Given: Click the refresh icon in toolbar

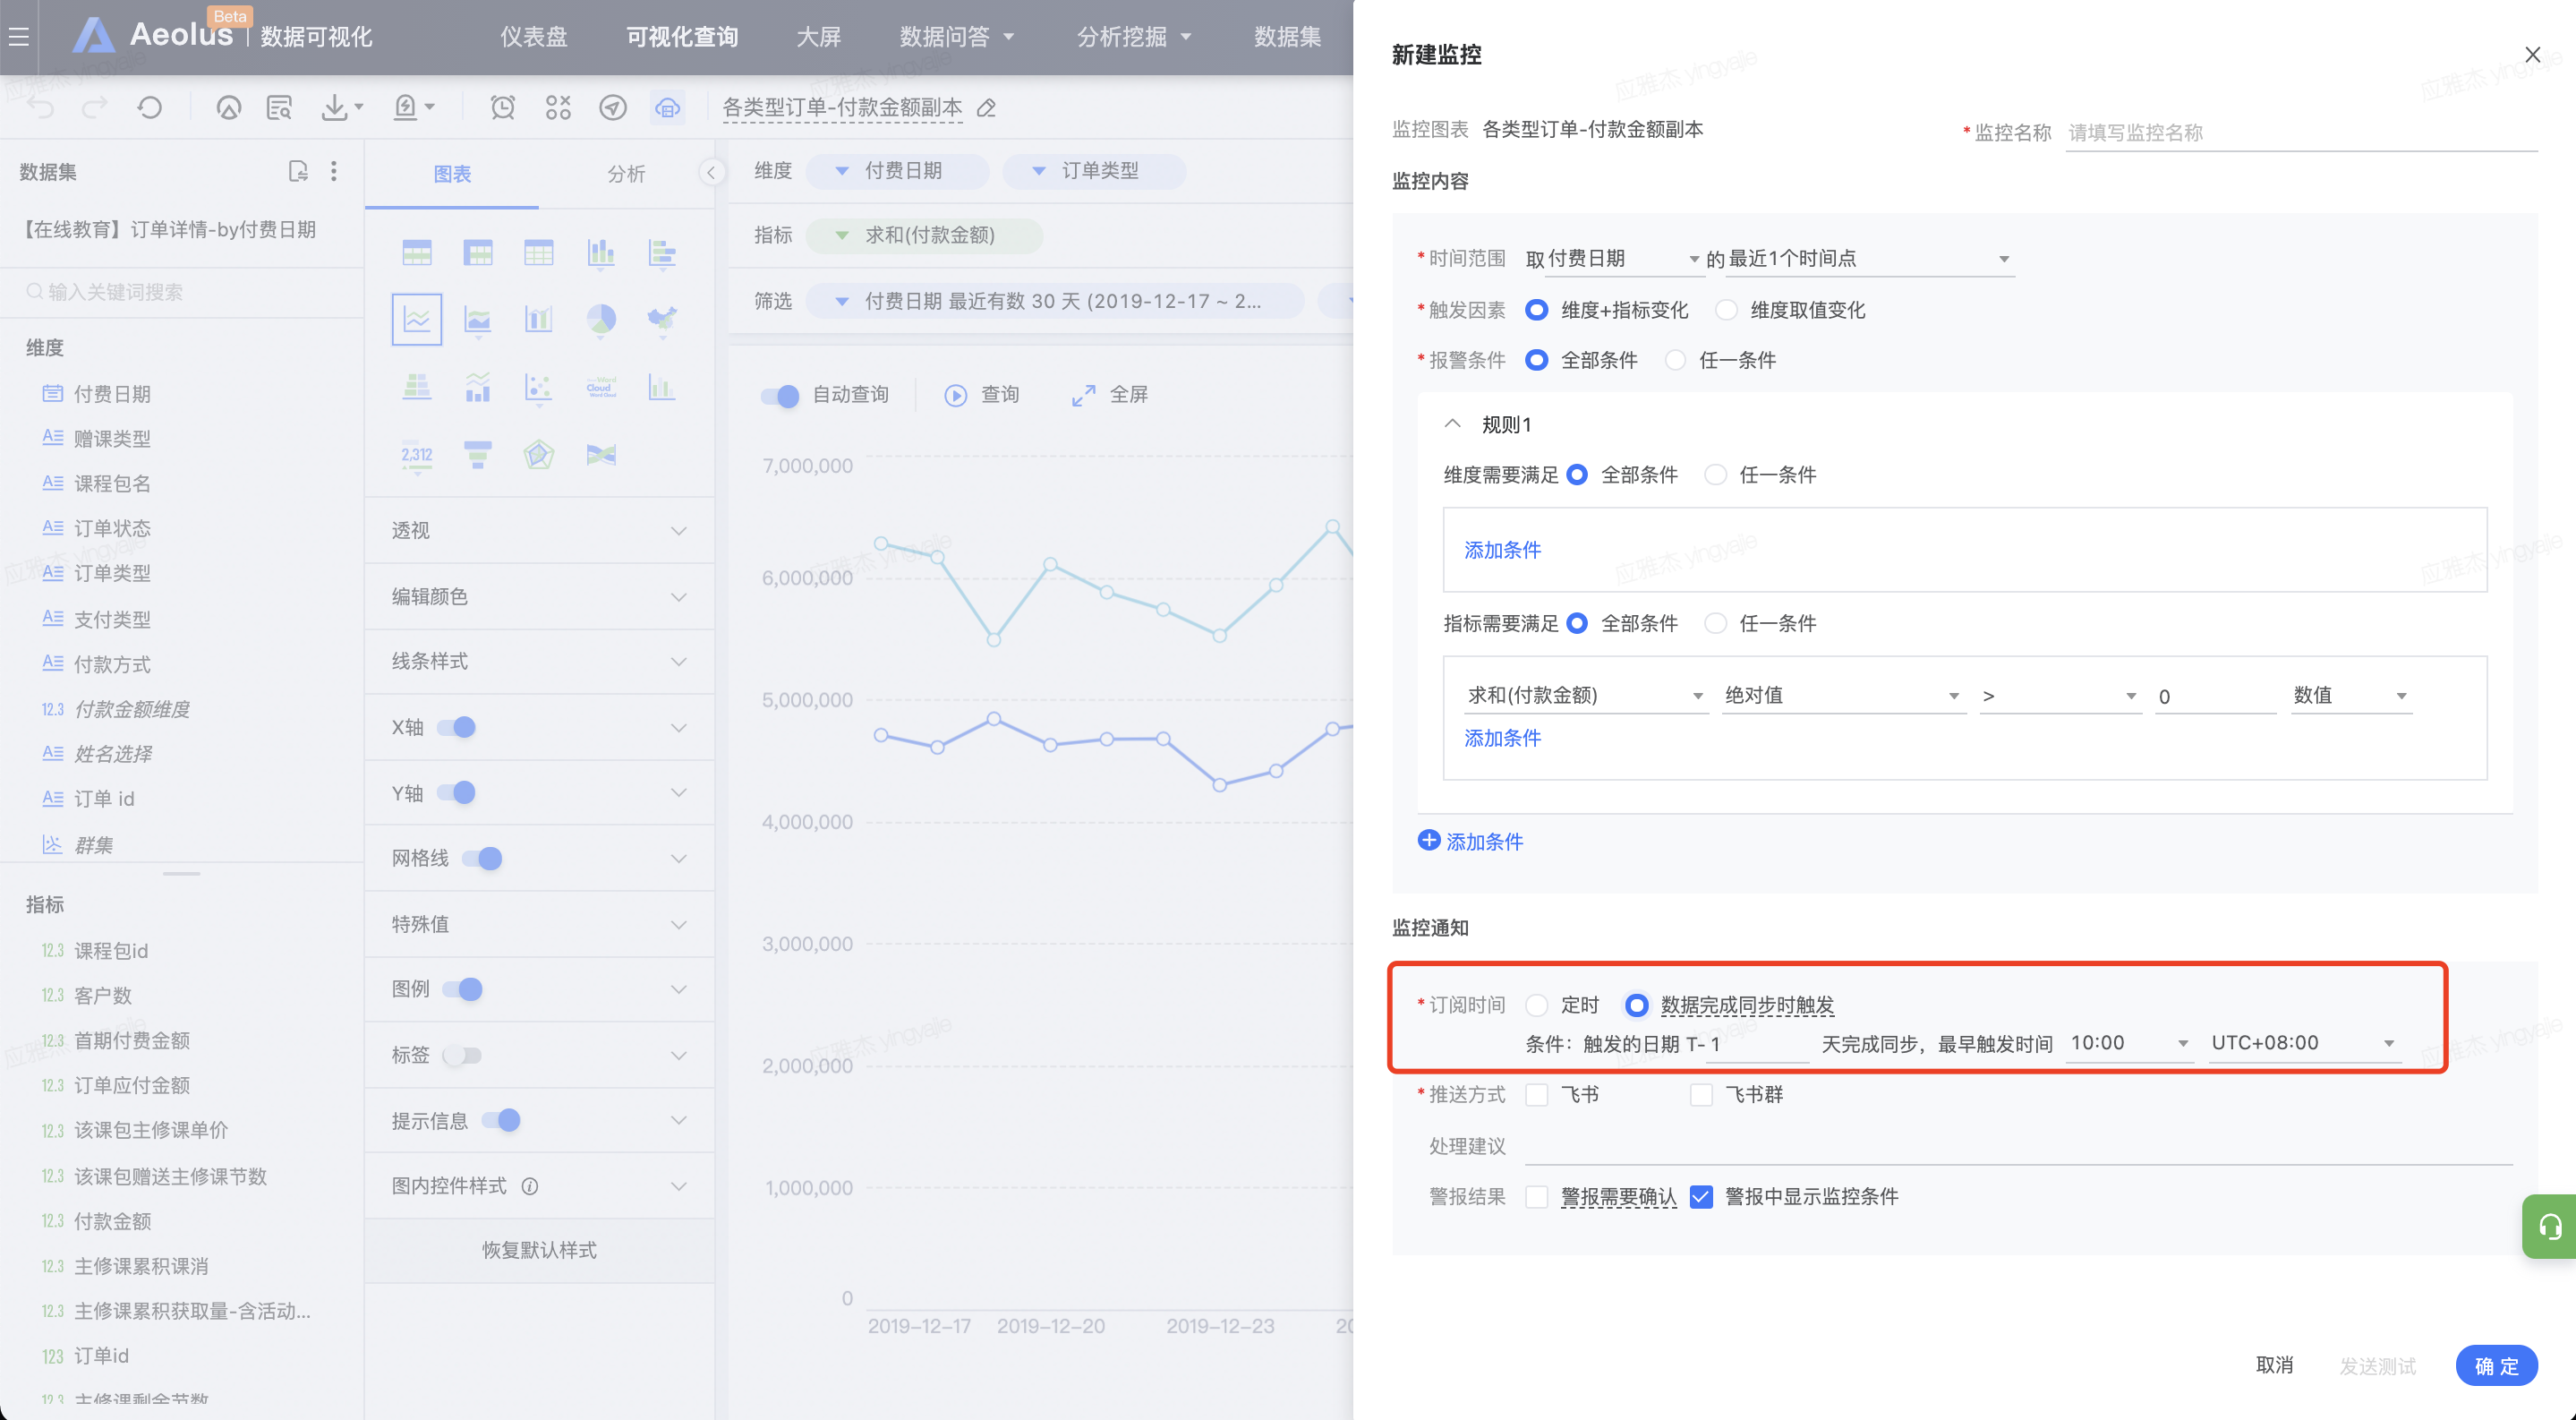Looking at the screenshot, I should (150, 107).
